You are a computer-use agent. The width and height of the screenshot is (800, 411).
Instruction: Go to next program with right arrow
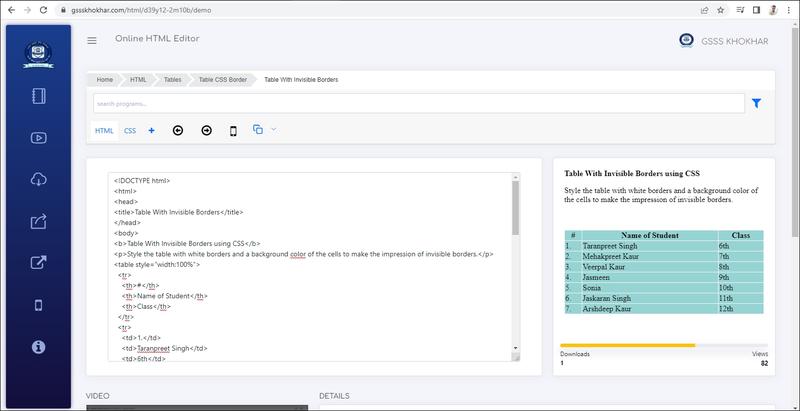(x=206, y=130)
